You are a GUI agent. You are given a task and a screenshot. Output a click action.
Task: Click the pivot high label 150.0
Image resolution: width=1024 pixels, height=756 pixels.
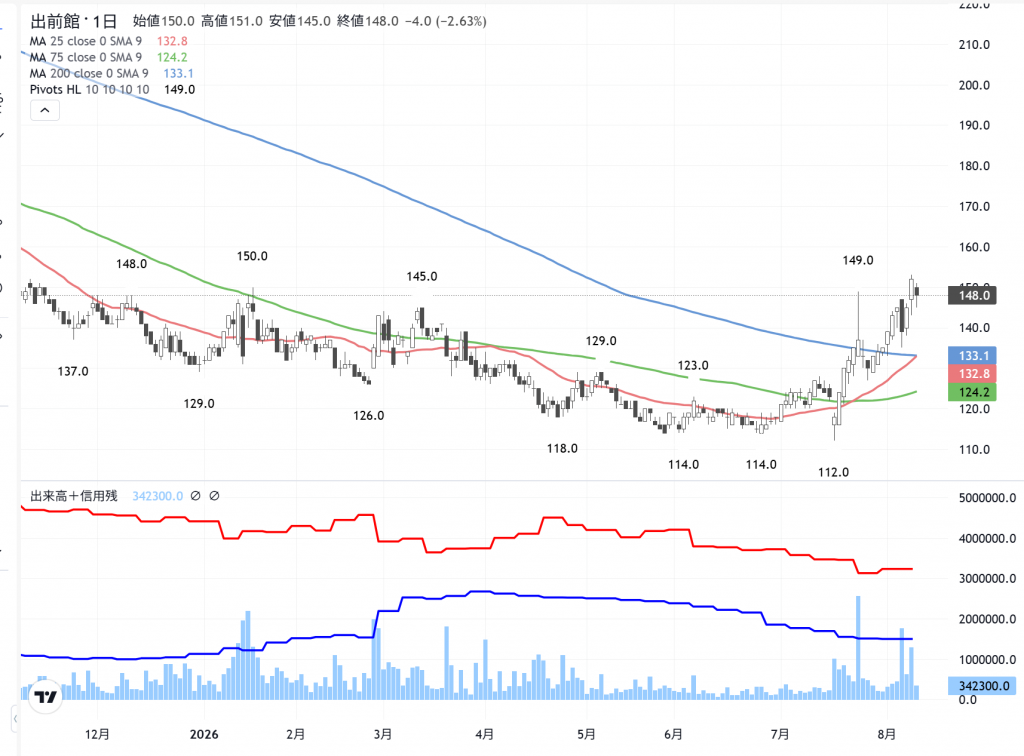[252, 257]
